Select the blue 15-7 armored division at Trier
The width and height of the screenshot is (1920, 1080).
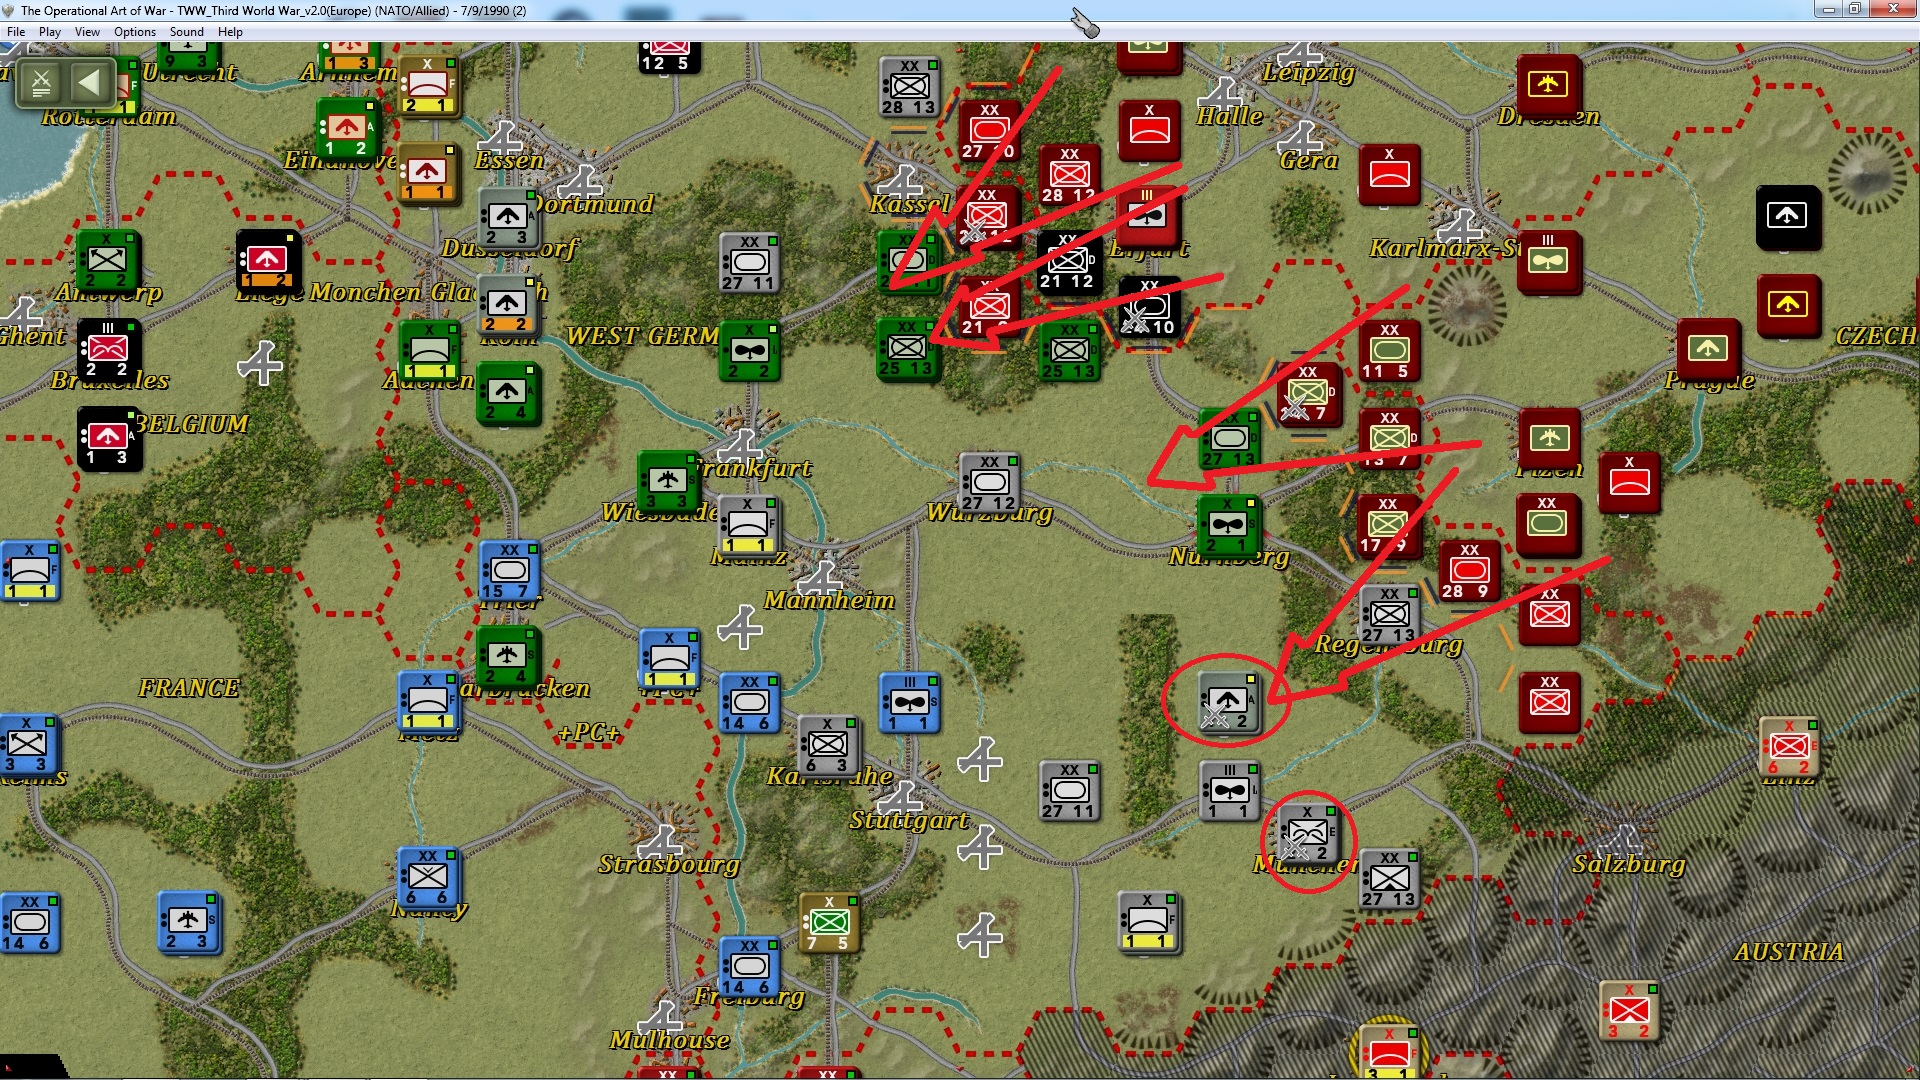[x=509, y=571]
